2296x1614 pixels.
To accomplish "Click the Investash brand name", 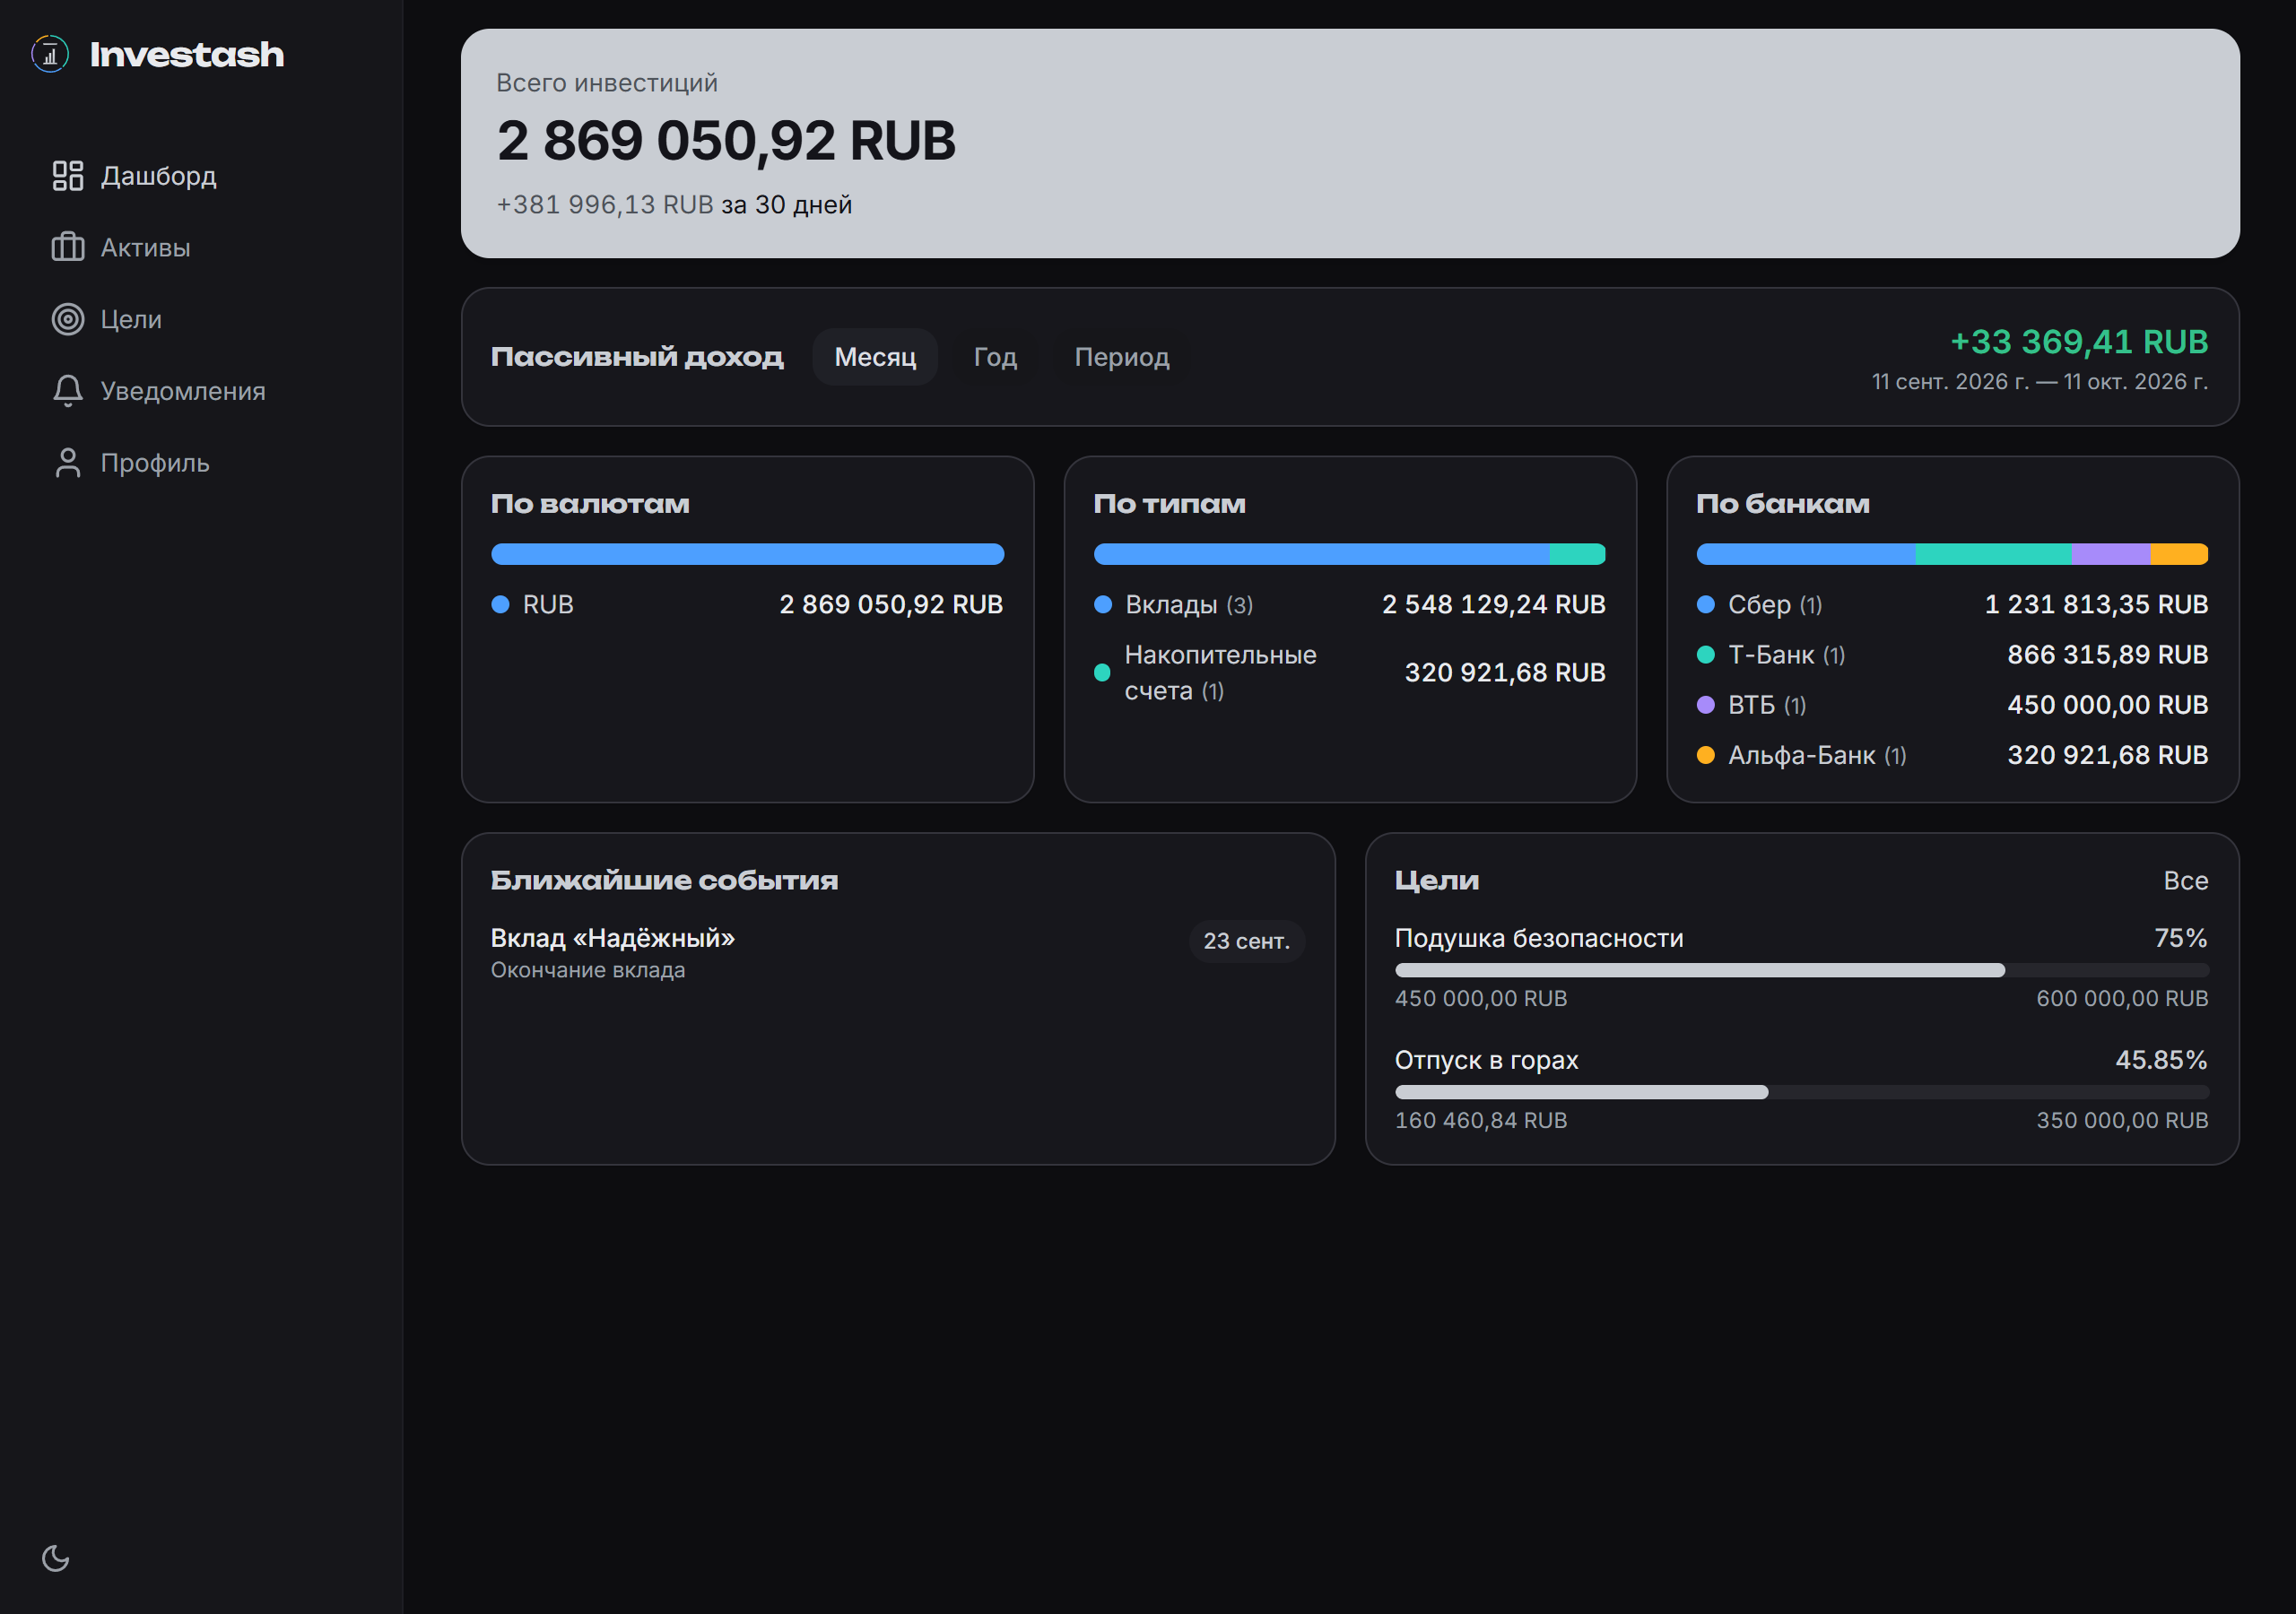I will 187,54.
